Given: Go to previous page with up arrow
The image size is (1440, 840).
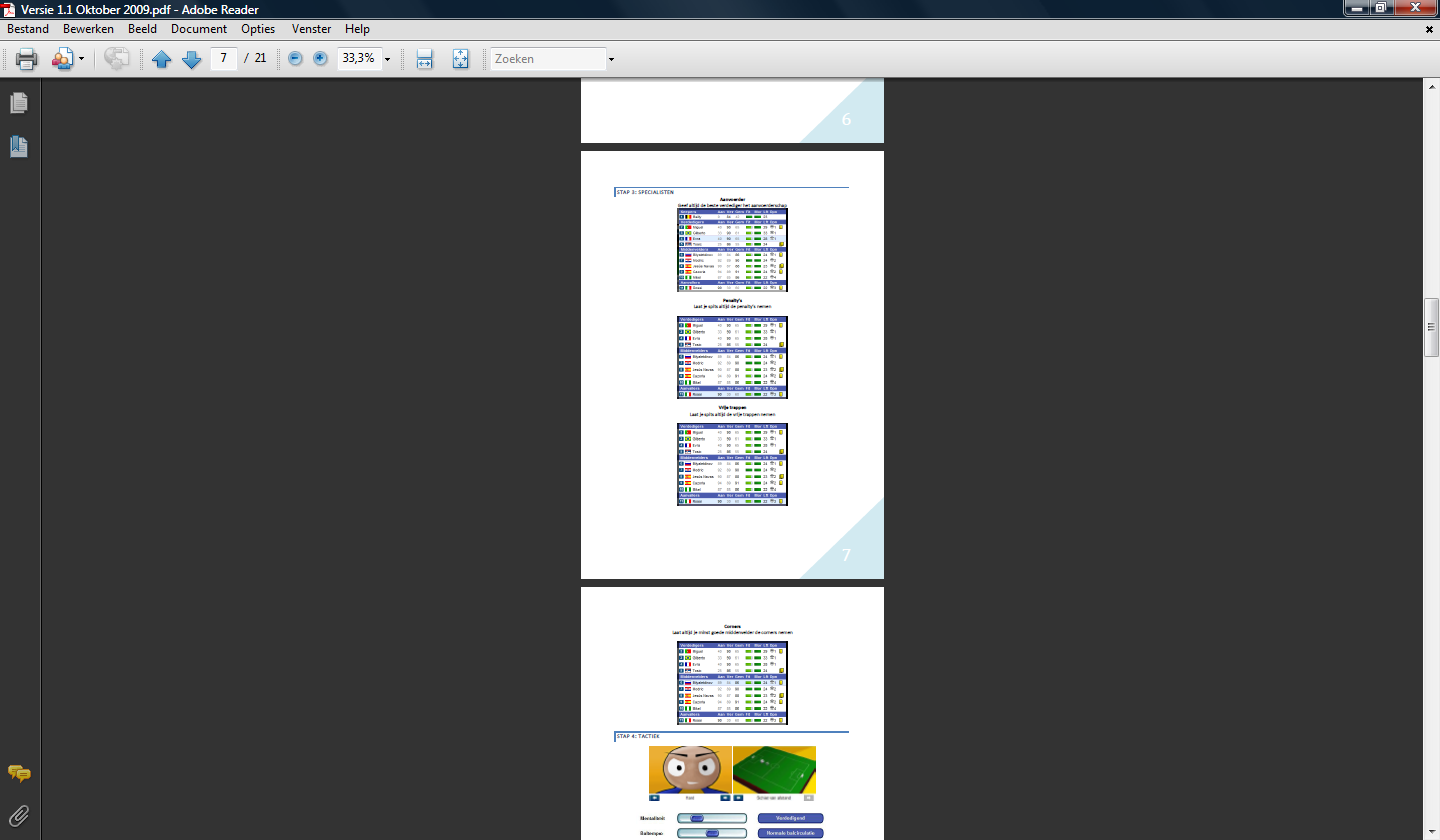Looking at the screenshot, I should (x=162, y=59).
